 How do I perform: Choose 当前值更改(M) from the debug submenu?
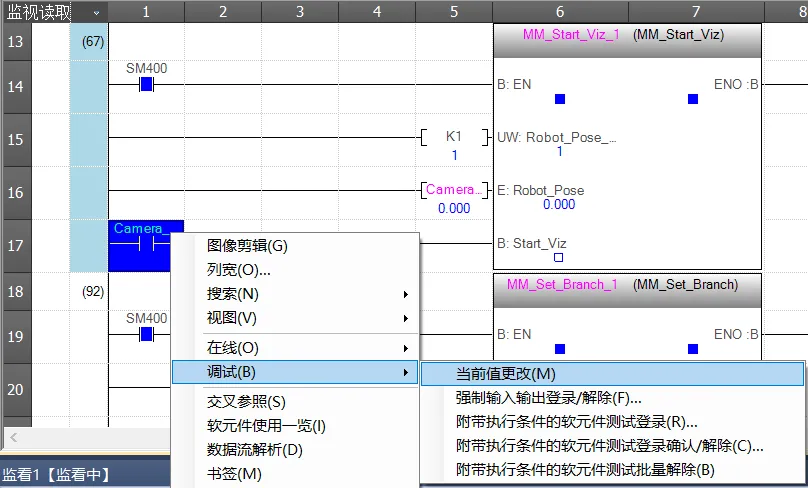(x=505, y=373)
